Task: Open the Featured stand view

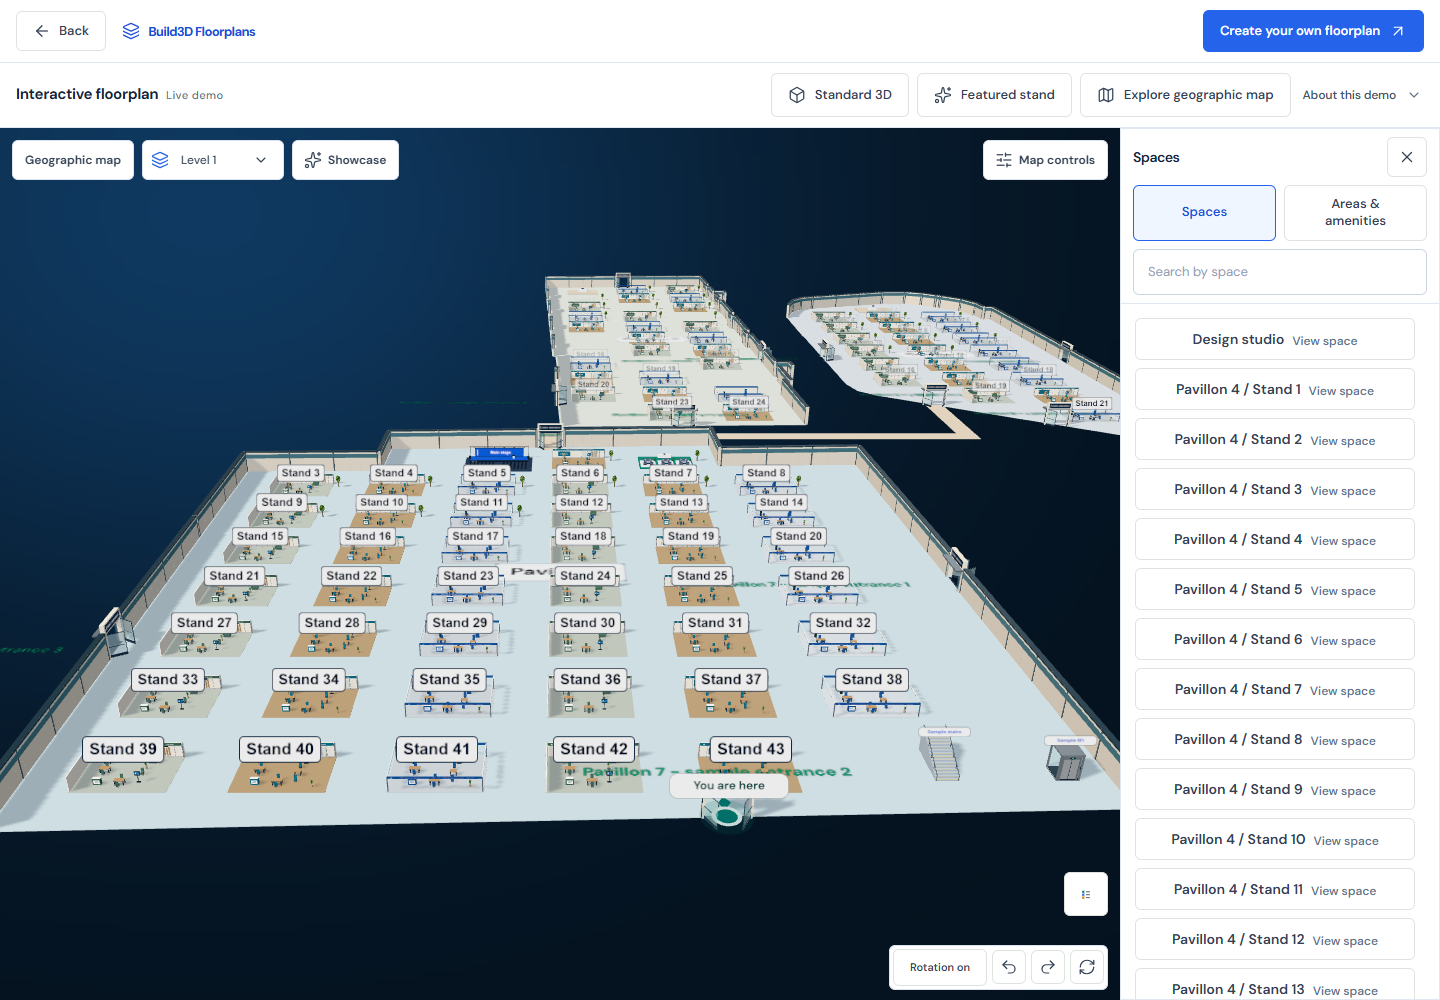Action: 994,95
